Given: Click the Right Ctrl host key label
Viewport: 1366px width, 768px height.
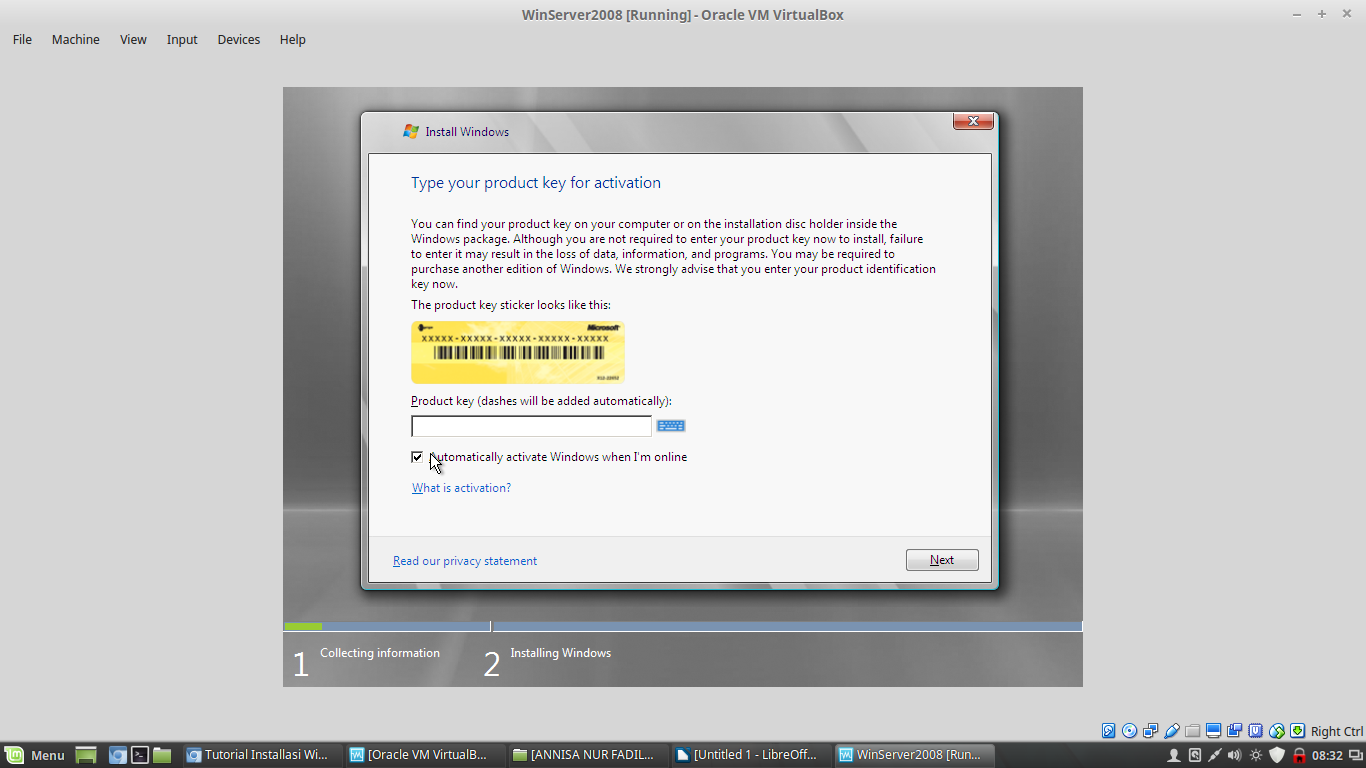Looking at the screenshot, I should 1337,731.
